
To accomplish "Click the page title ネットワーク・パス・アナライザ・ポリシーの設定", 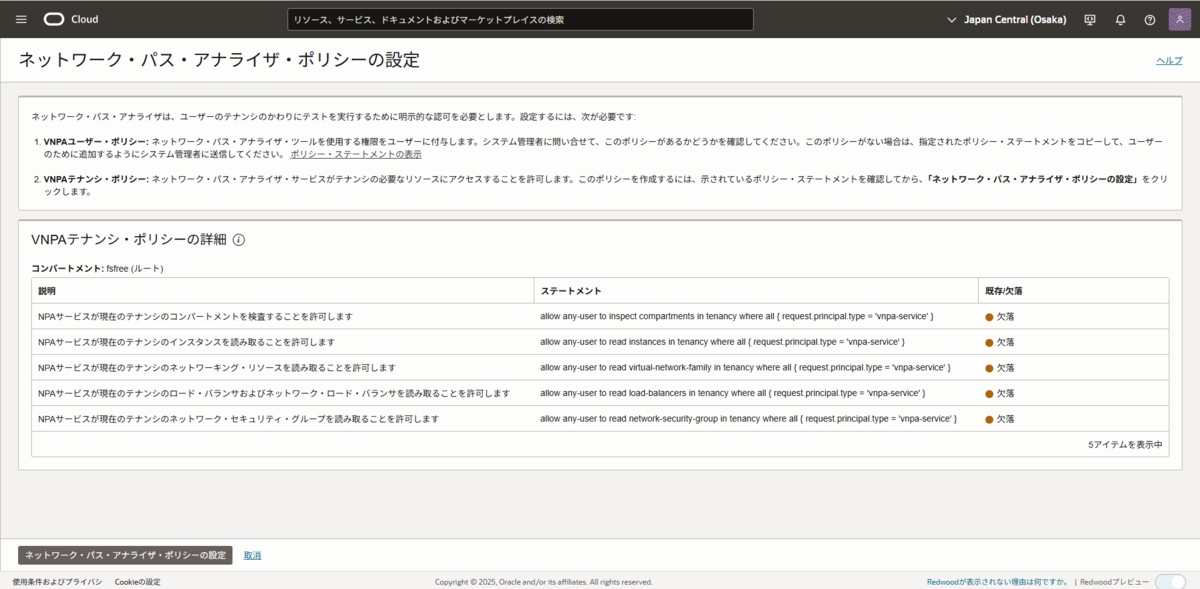I will tap(219, 60).
